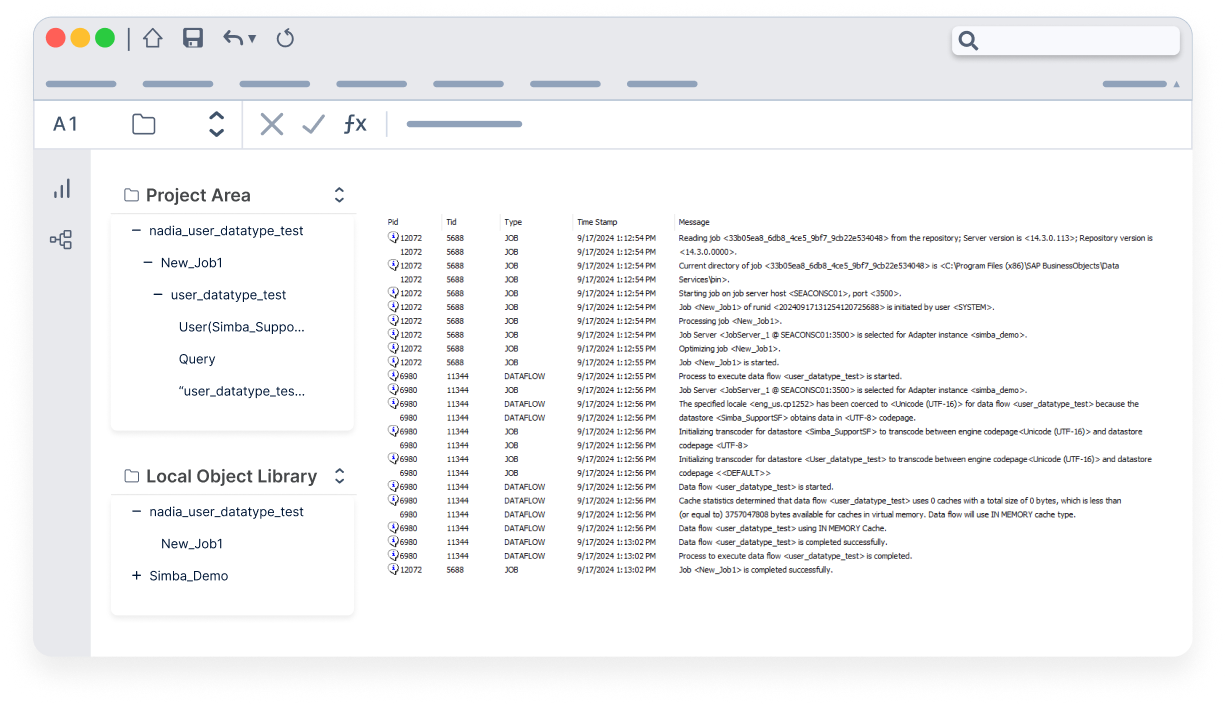Click the checkmark confirm icon
The image size is (1225, 705).
click(313, 123)
